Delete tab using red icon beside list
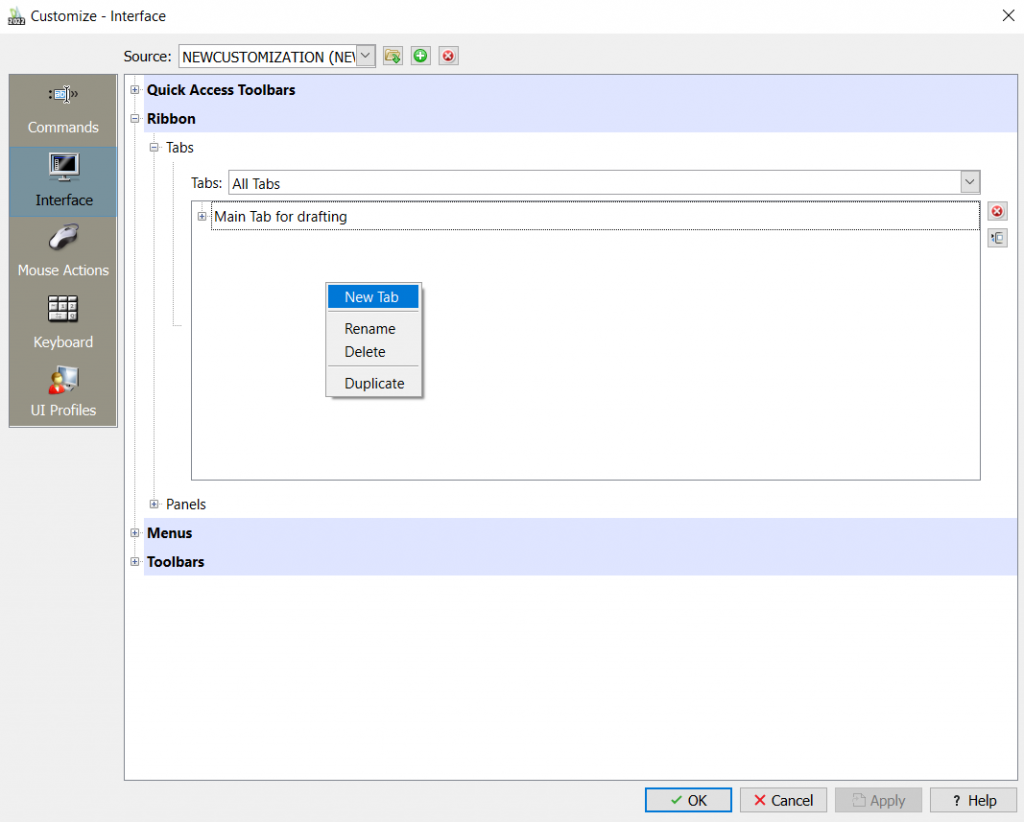Image resolution: width=1024 pixels, height=822 pixels. 997,211
